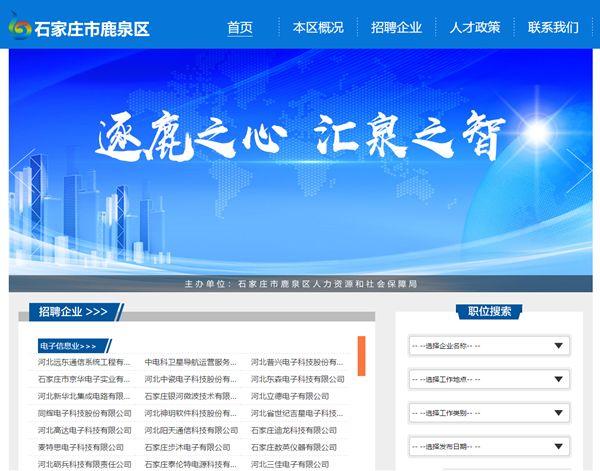Open company link 河北东森电子科技有限公司

coord(297,379)
